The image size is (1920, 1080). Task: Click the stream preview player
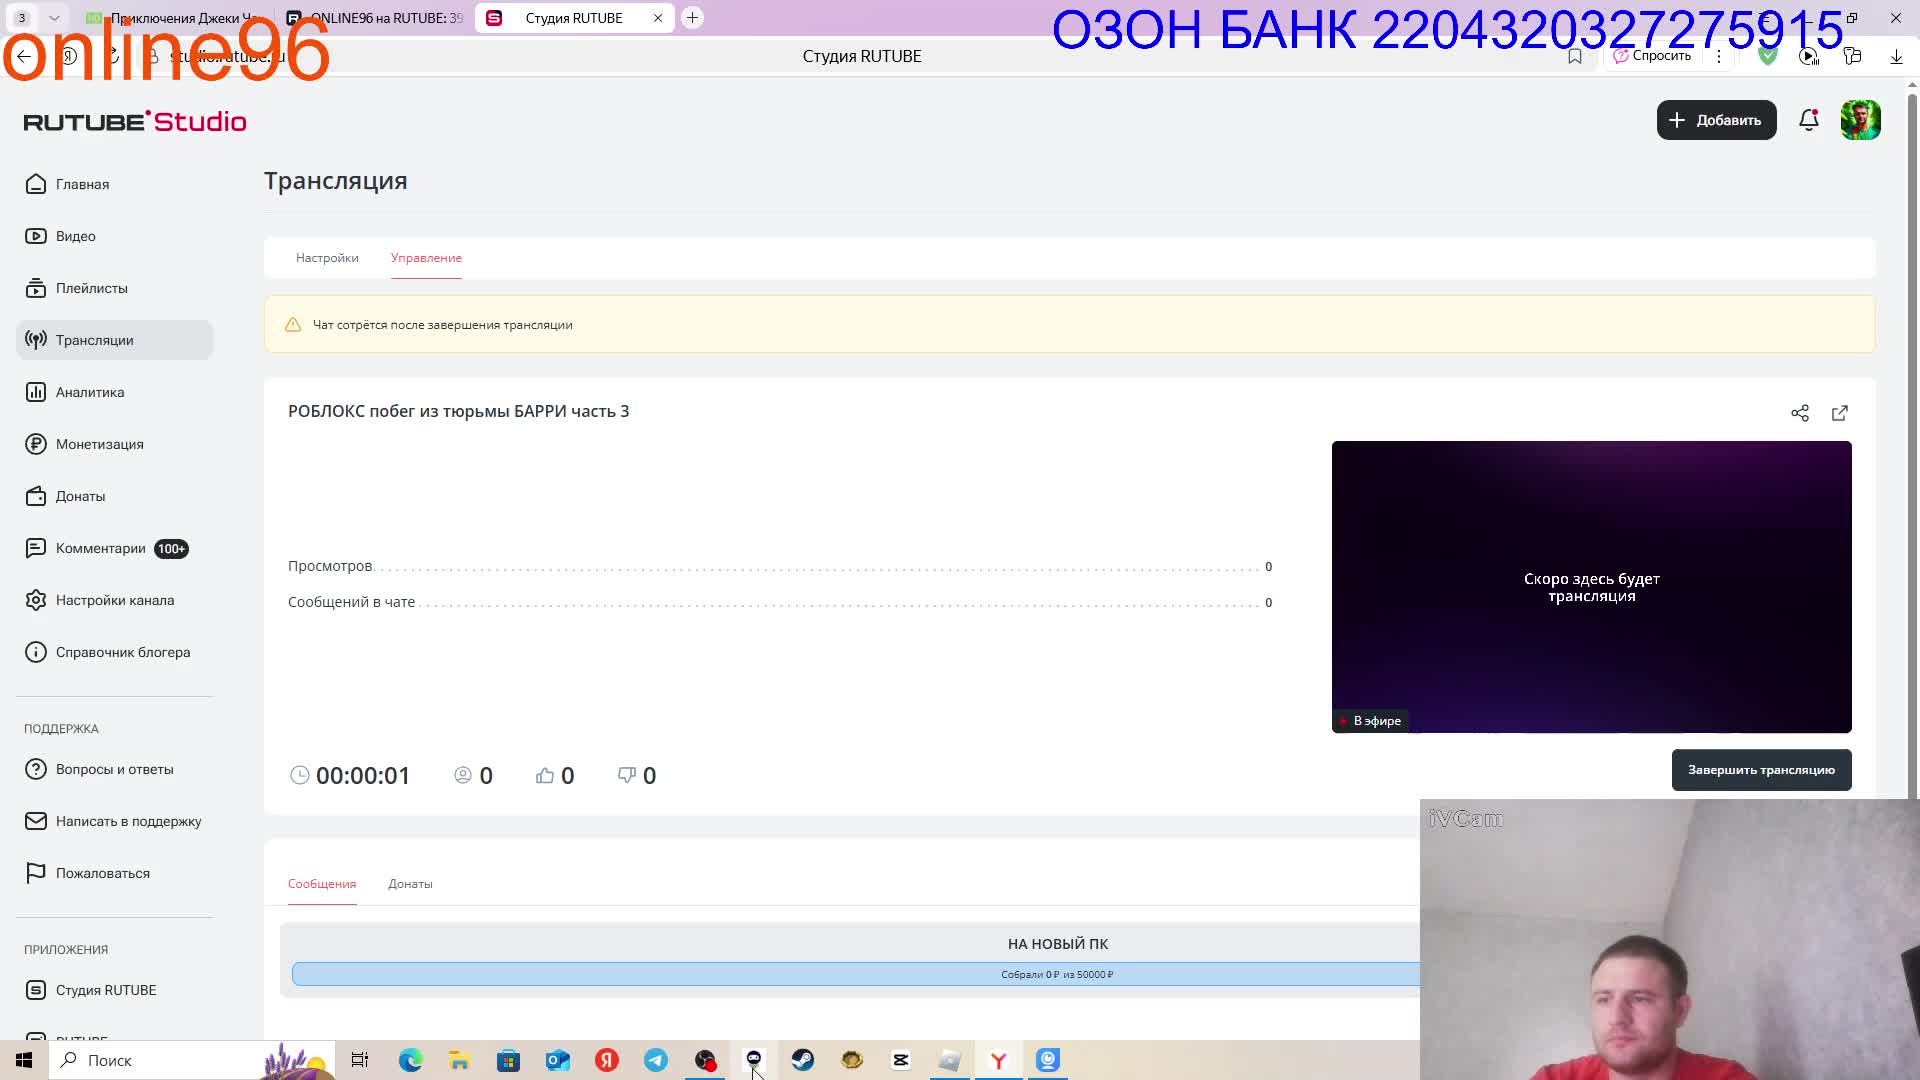click(1591, 586)
